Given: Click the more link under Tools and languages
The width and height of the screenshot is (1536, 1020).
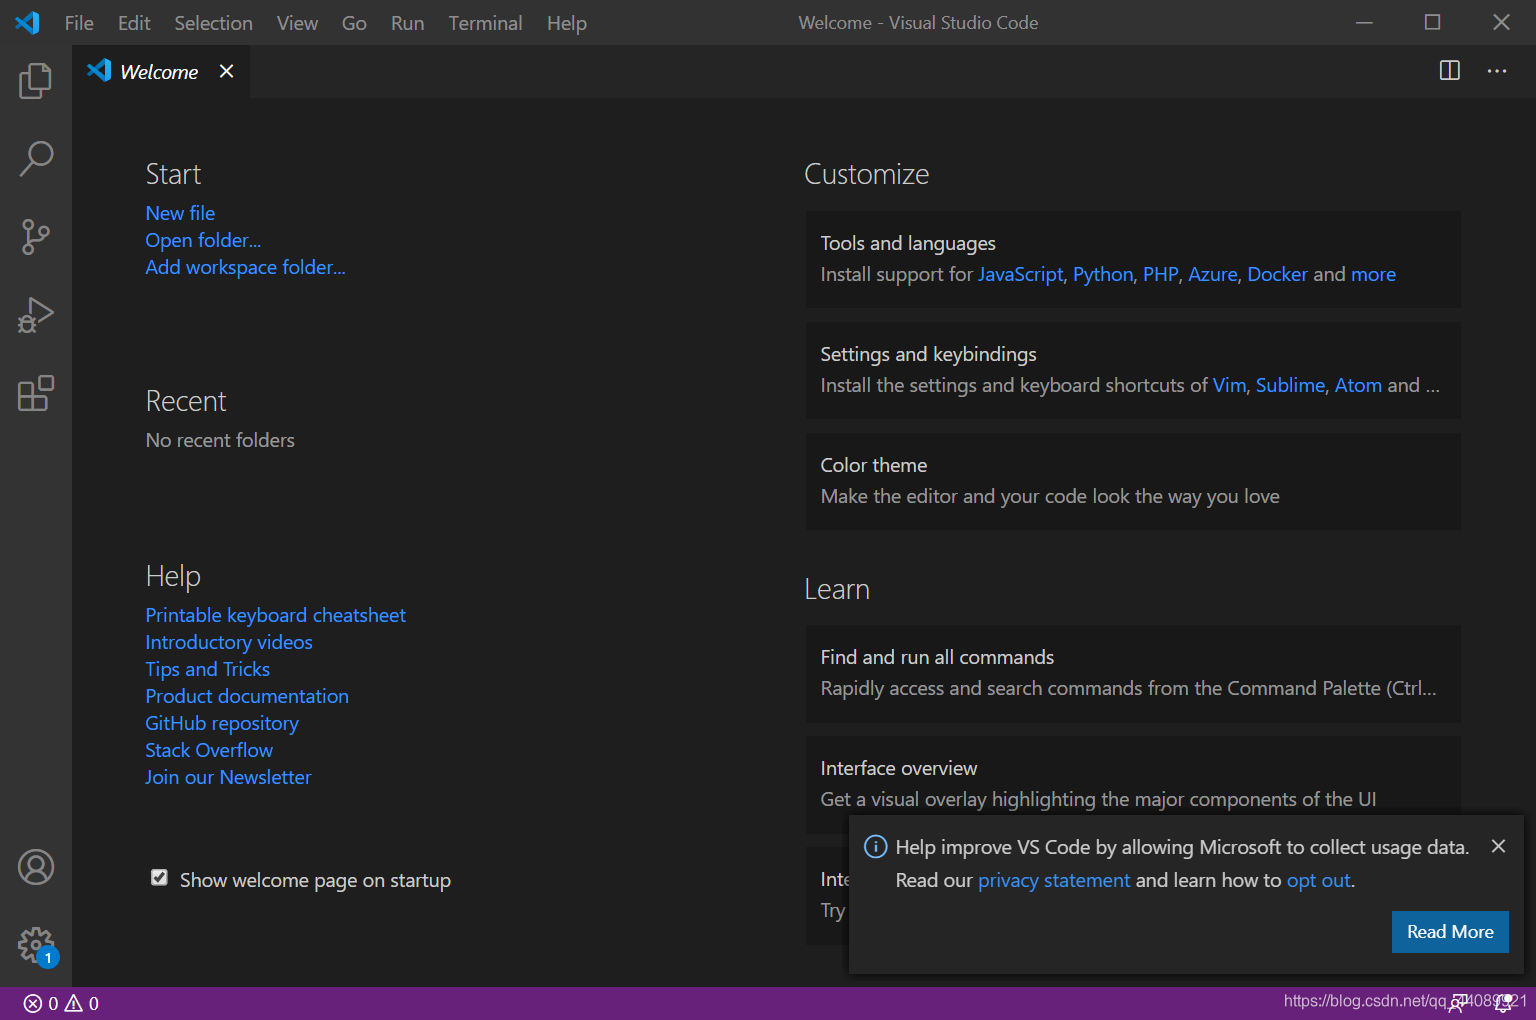Looking at the screenshot, I should pos(1373,274).
